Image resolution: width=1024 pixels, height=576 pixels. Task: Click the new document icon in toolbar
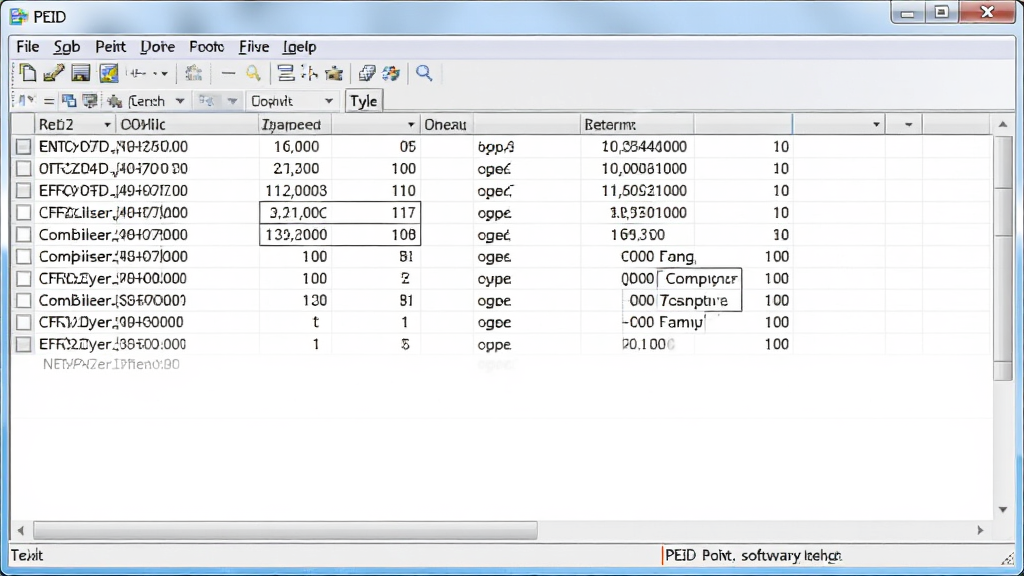[x=27, y=73]
